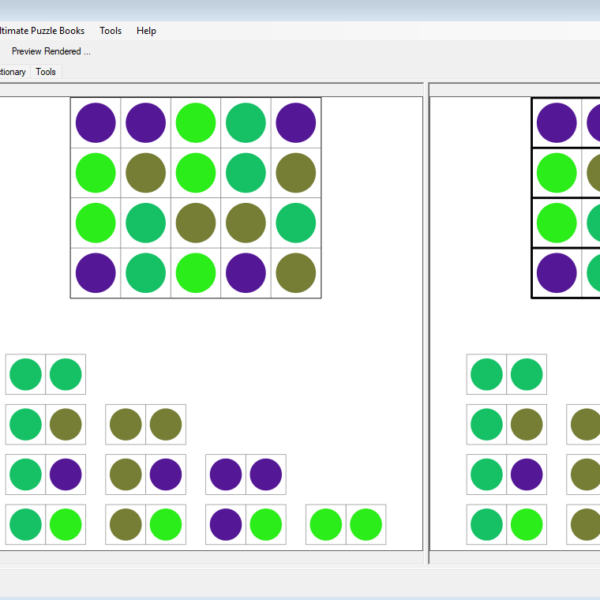The height and width of the screenshot is (600, 600).
Task: Select the olive-olive domino in left panel
Action: pos(145,424)
